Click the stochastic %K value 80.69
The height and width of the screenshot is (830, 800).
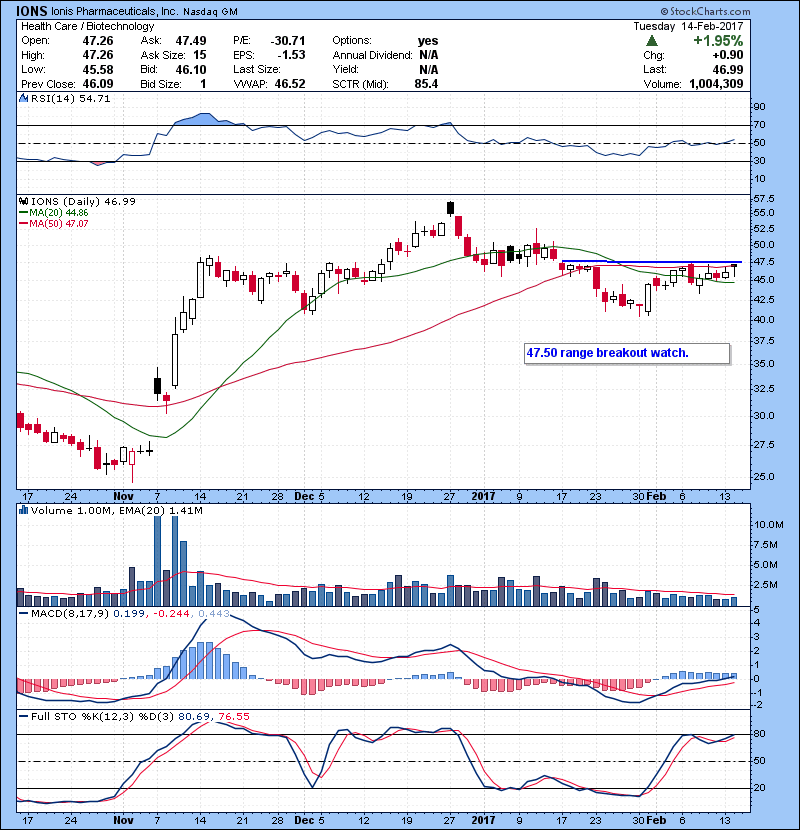click(194, 716)
